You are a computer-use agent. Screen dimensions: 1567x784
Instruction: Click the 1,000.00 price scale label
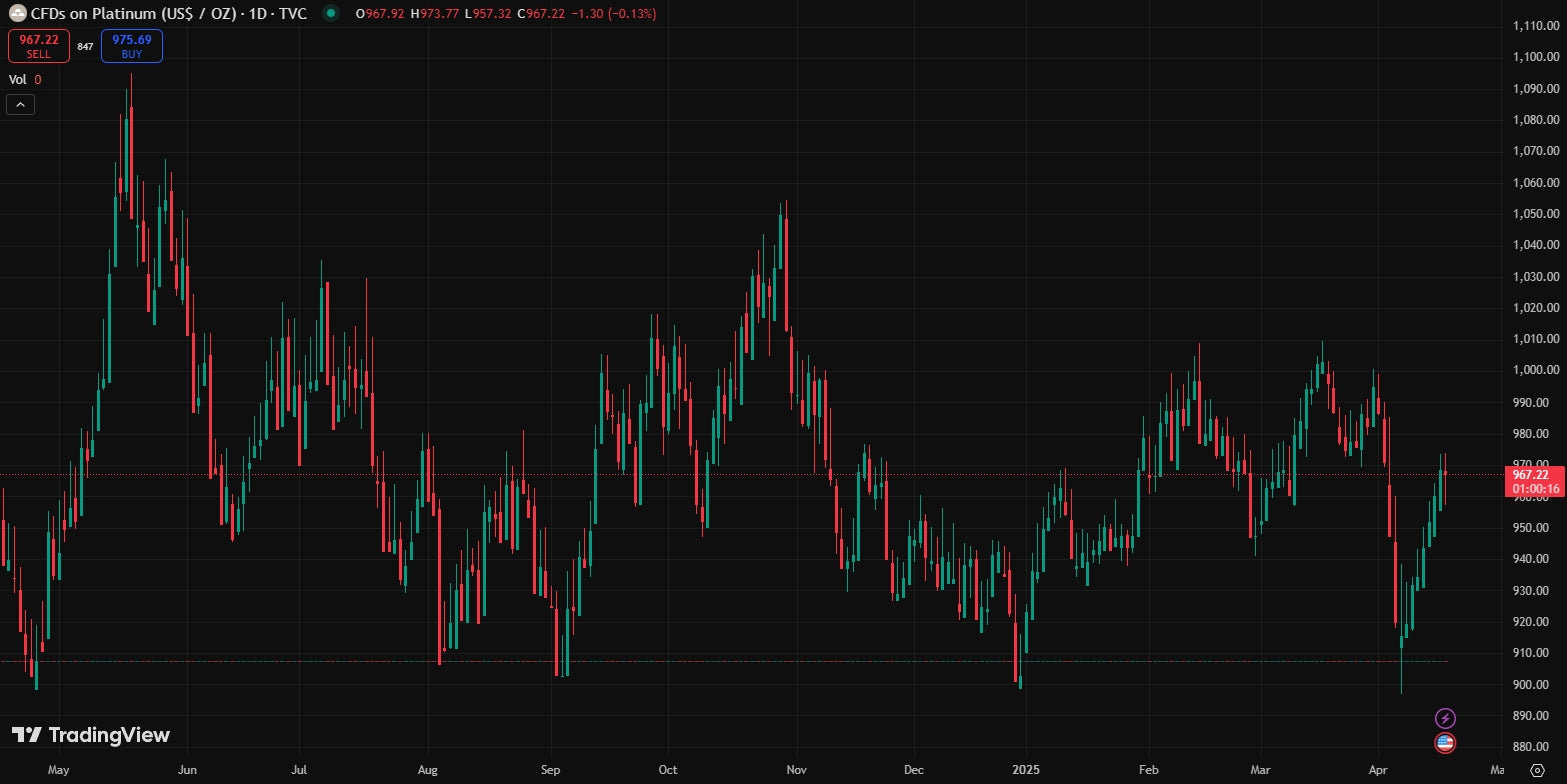click(x=1536, y=370)
